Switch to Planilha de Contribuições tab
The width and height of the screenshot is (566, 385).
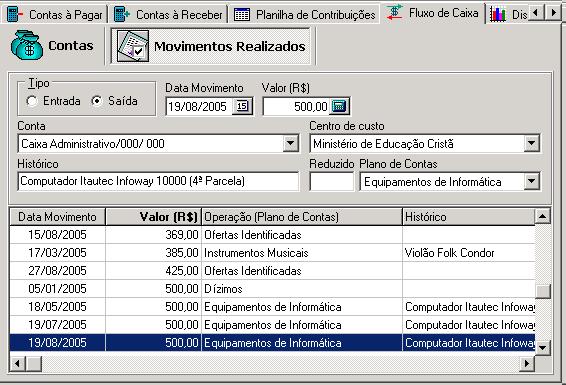pyautogui.click(x=304, y=15)
